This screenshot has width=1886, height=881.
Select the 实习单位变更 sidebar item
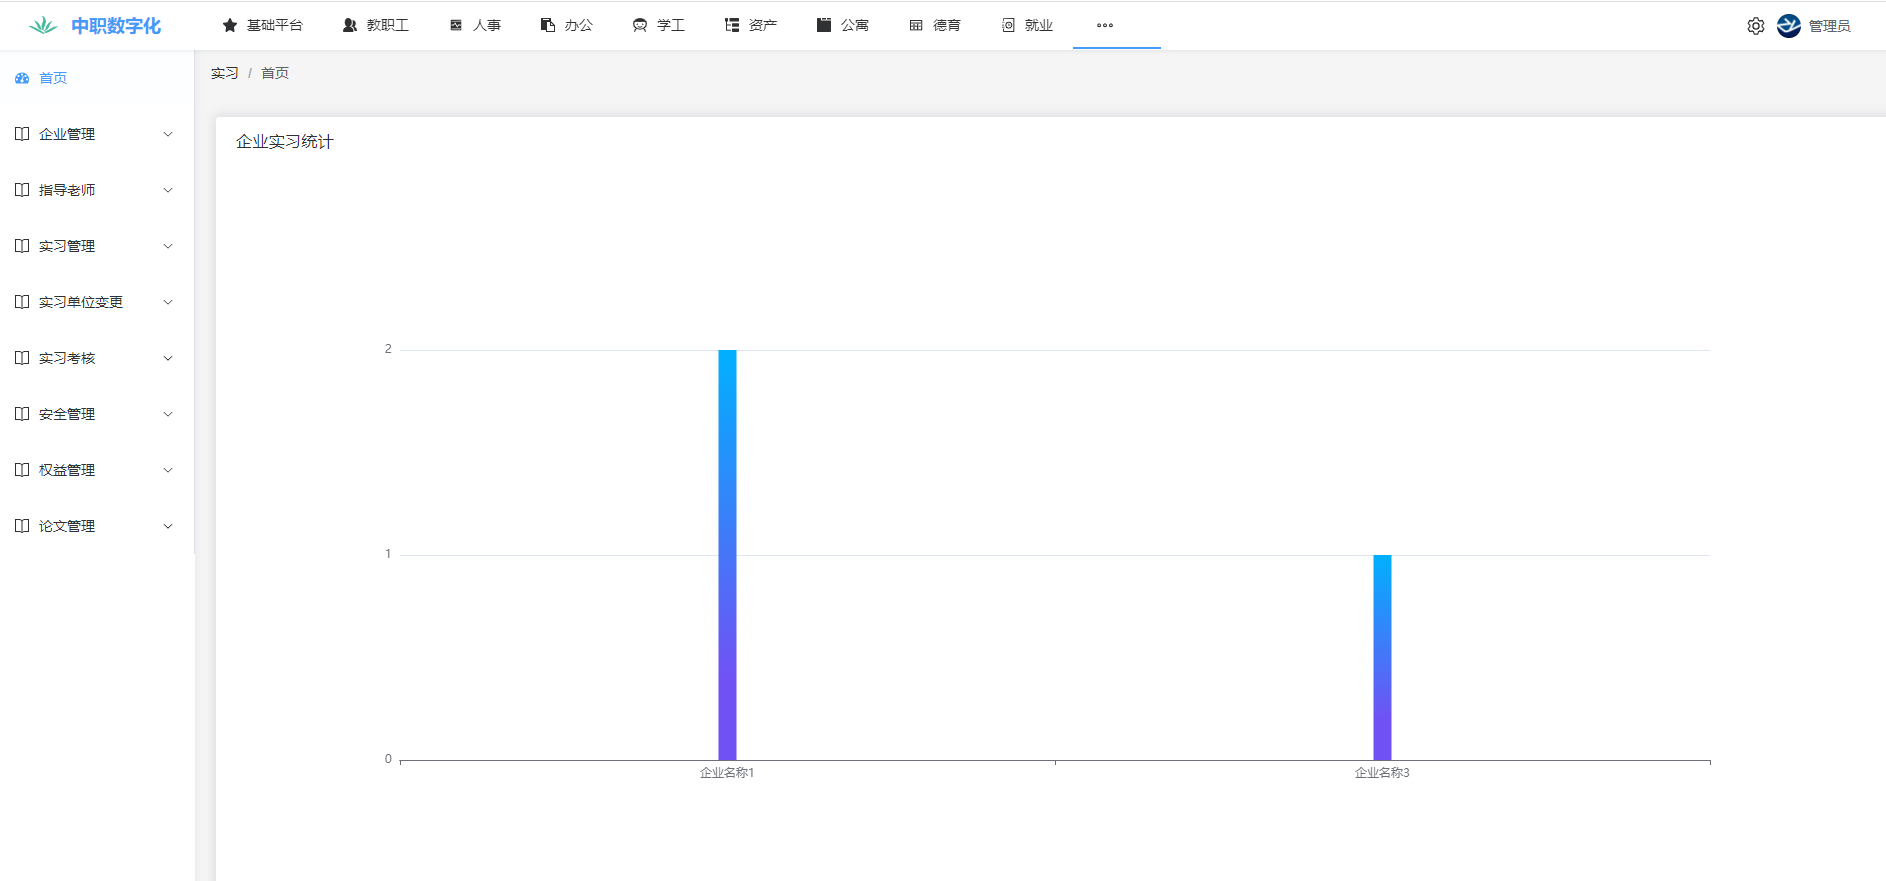(81, 302)
